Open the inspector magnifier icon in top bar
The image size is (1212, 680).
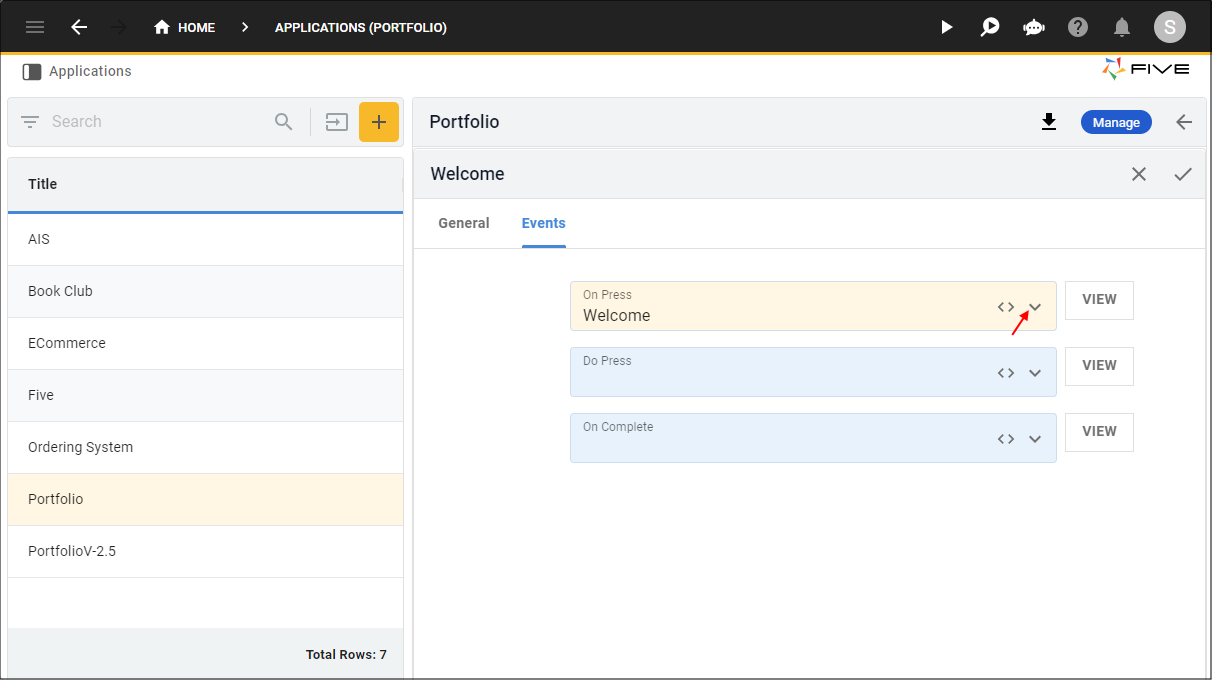point(990,27)
